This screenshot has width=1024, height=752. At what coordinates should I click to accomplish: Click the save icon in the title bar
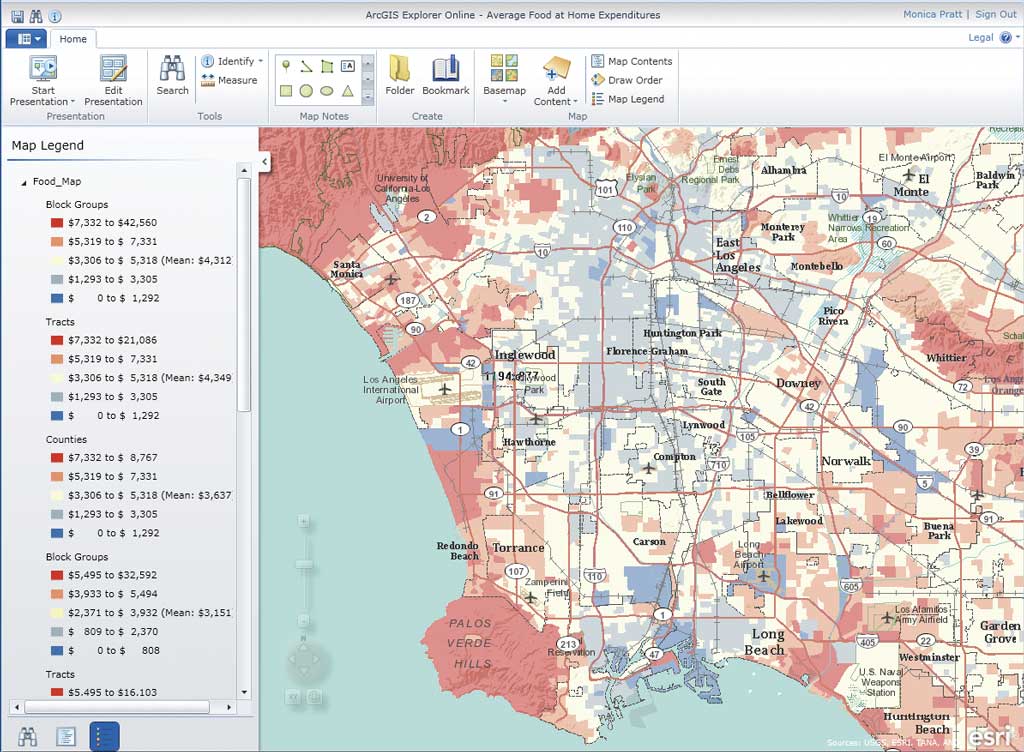18,16
